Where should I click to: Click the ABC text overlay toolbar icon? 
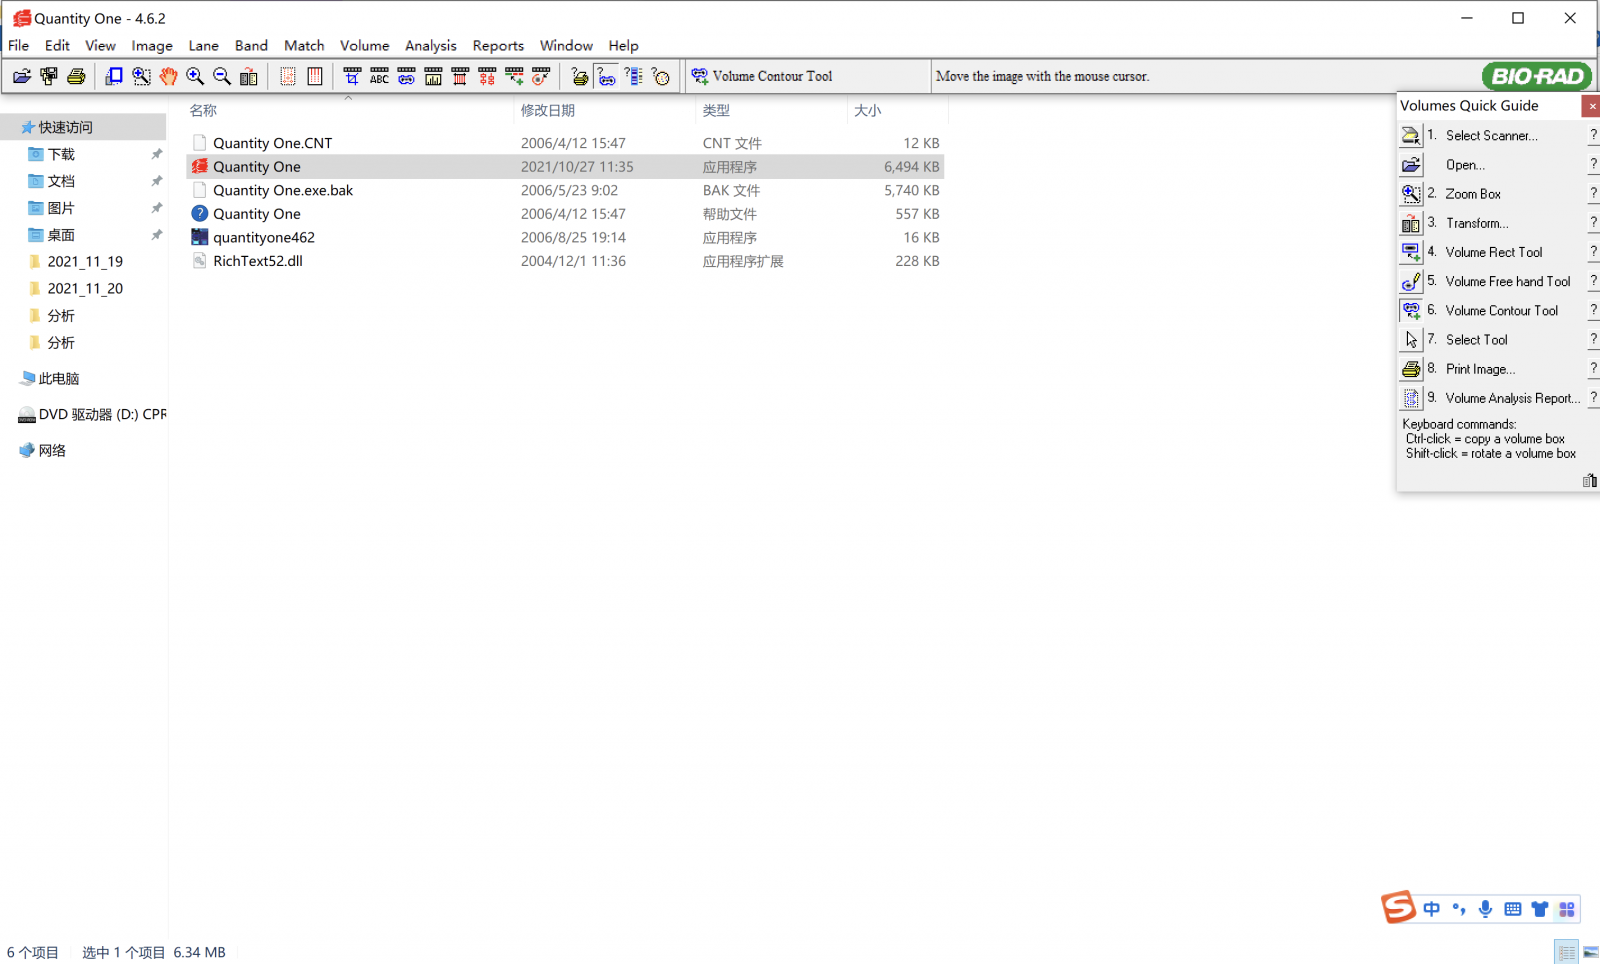point(379,76)
